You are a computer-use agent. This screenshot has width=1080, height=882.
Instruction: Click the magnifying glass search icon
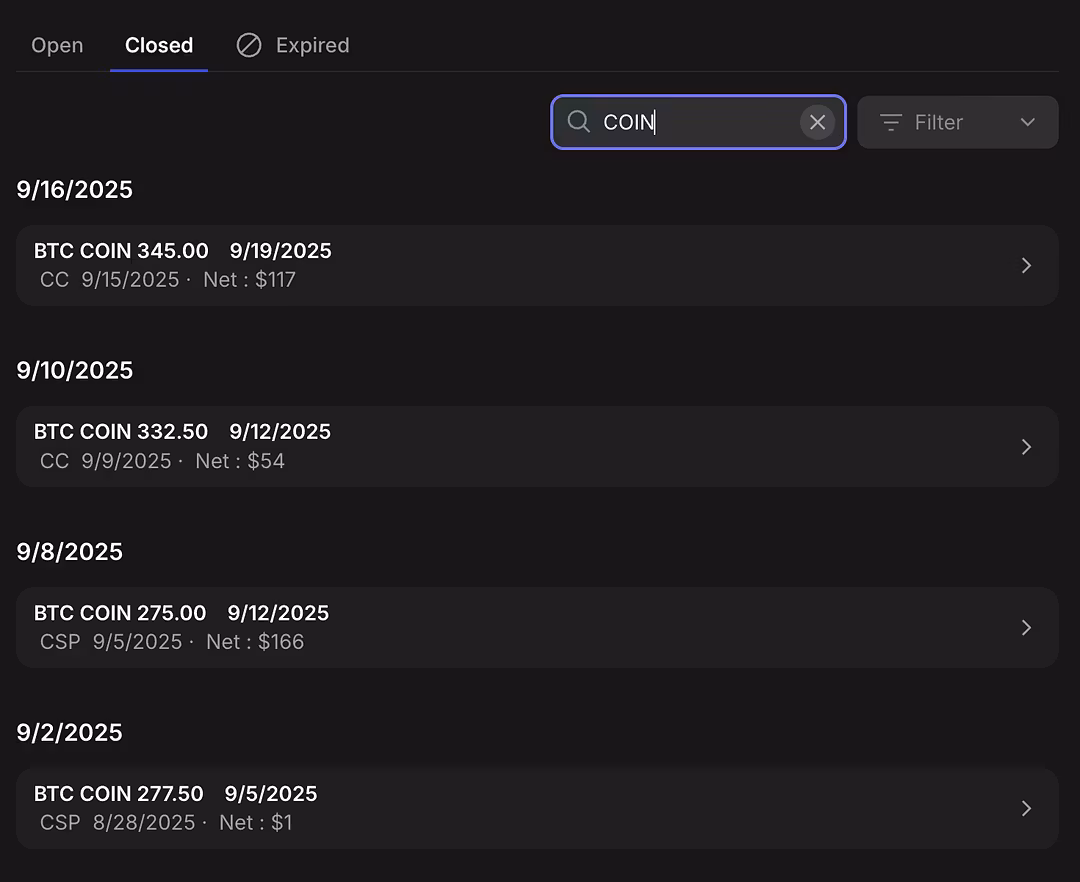point(578,122)
